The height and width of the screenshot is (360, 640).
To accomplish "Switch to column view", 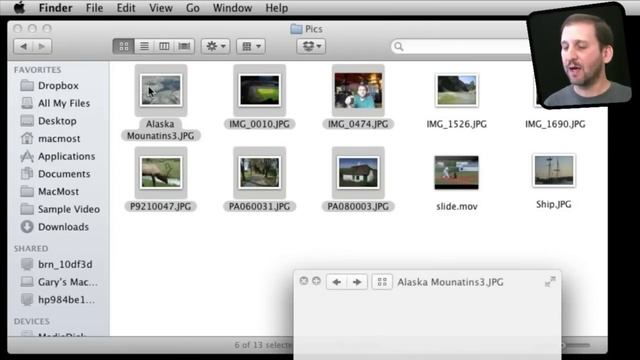I will coord(164,46).
